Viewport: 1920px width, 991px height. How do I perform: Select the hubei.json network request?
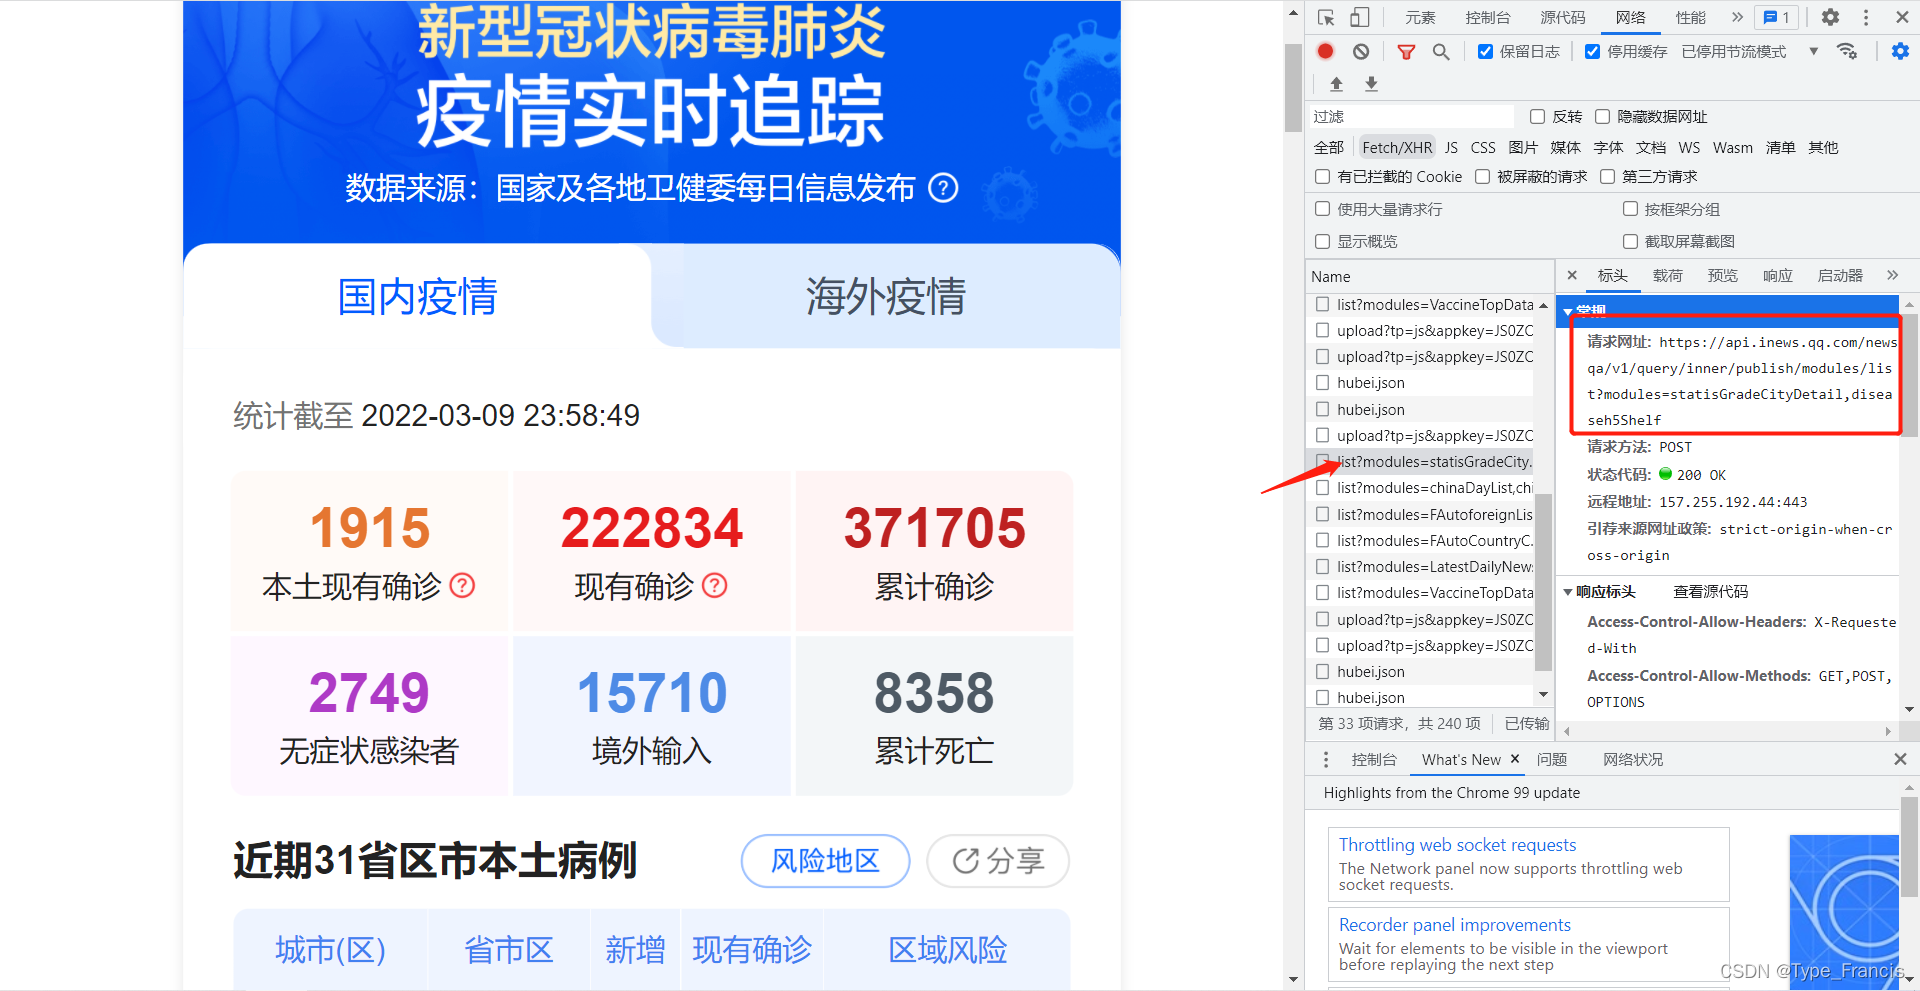tap(1368, 382)
